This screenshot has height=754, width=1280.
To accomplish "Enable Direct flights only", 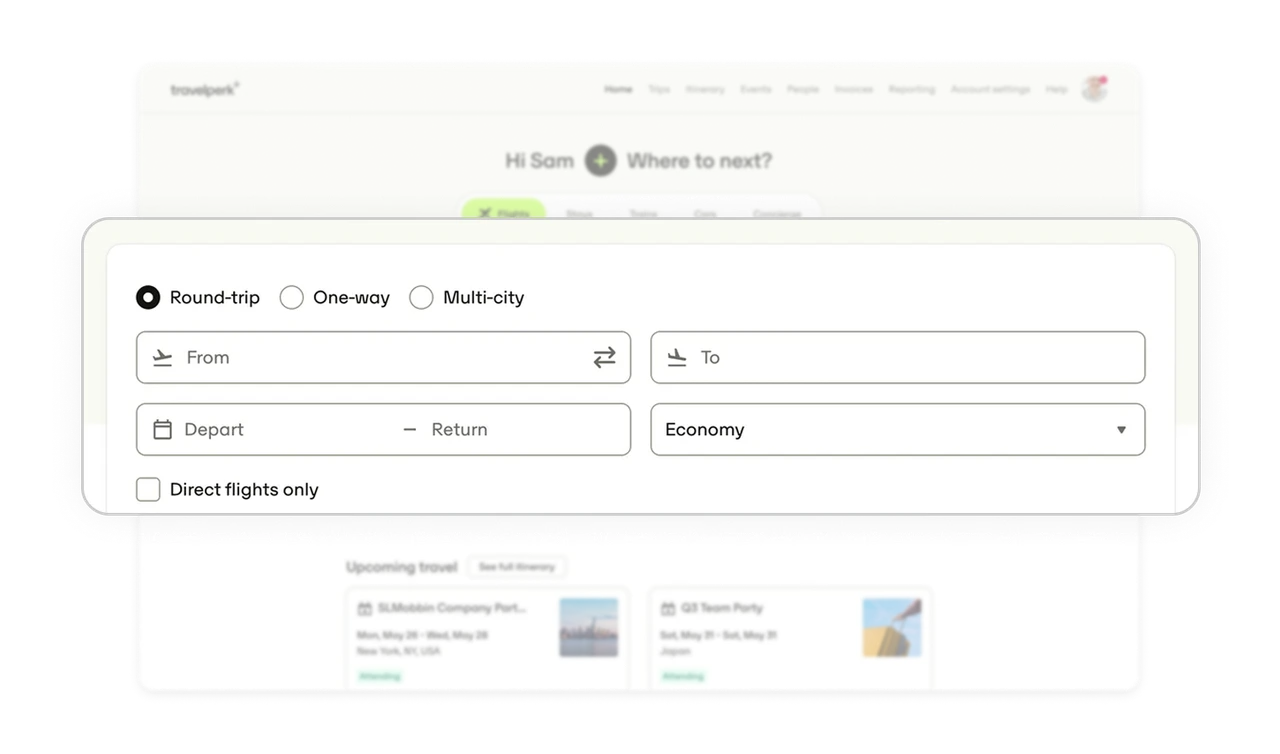I will (148, 489).
